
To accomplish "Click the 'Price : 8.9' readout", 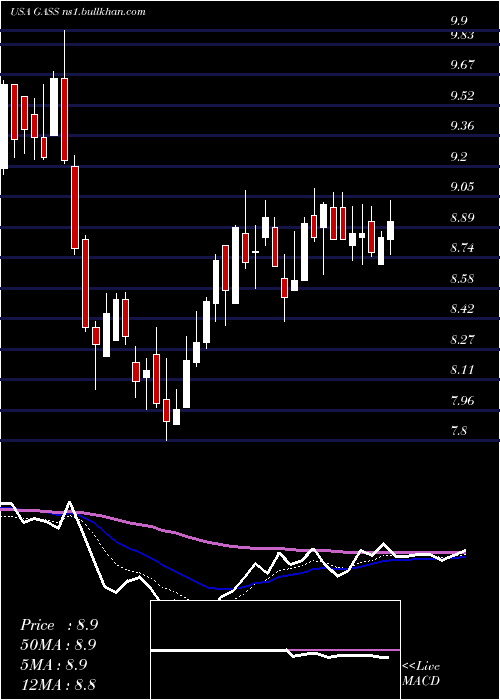I will tap(59, 625).
